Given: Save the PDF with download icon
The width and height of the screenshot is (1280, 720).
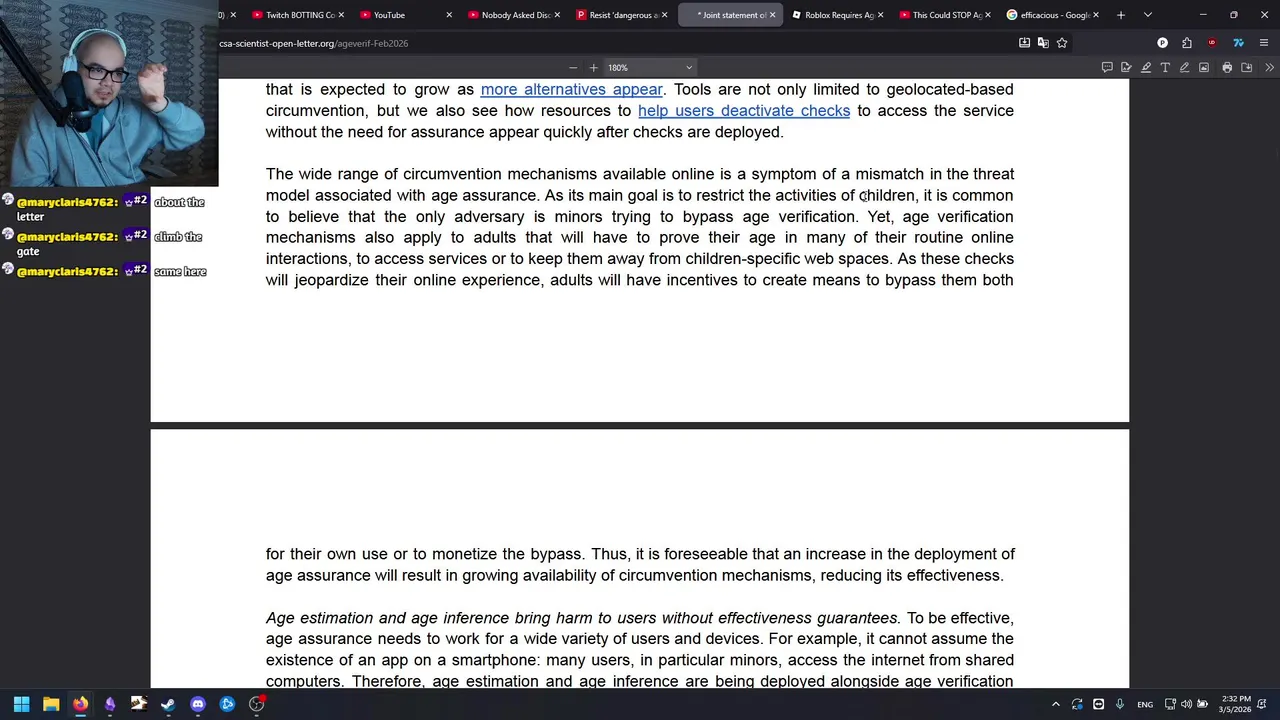Looking at the screenshot, I should pyautogui.click(x=1246, y=68).
